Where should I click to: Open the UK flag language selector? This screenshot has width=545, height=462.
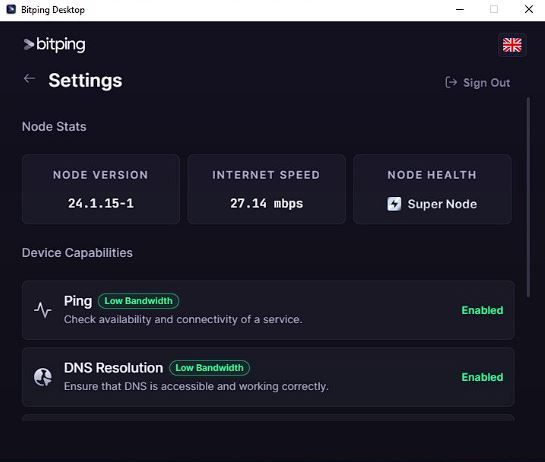pyautogui.click(x=512, y=45)
